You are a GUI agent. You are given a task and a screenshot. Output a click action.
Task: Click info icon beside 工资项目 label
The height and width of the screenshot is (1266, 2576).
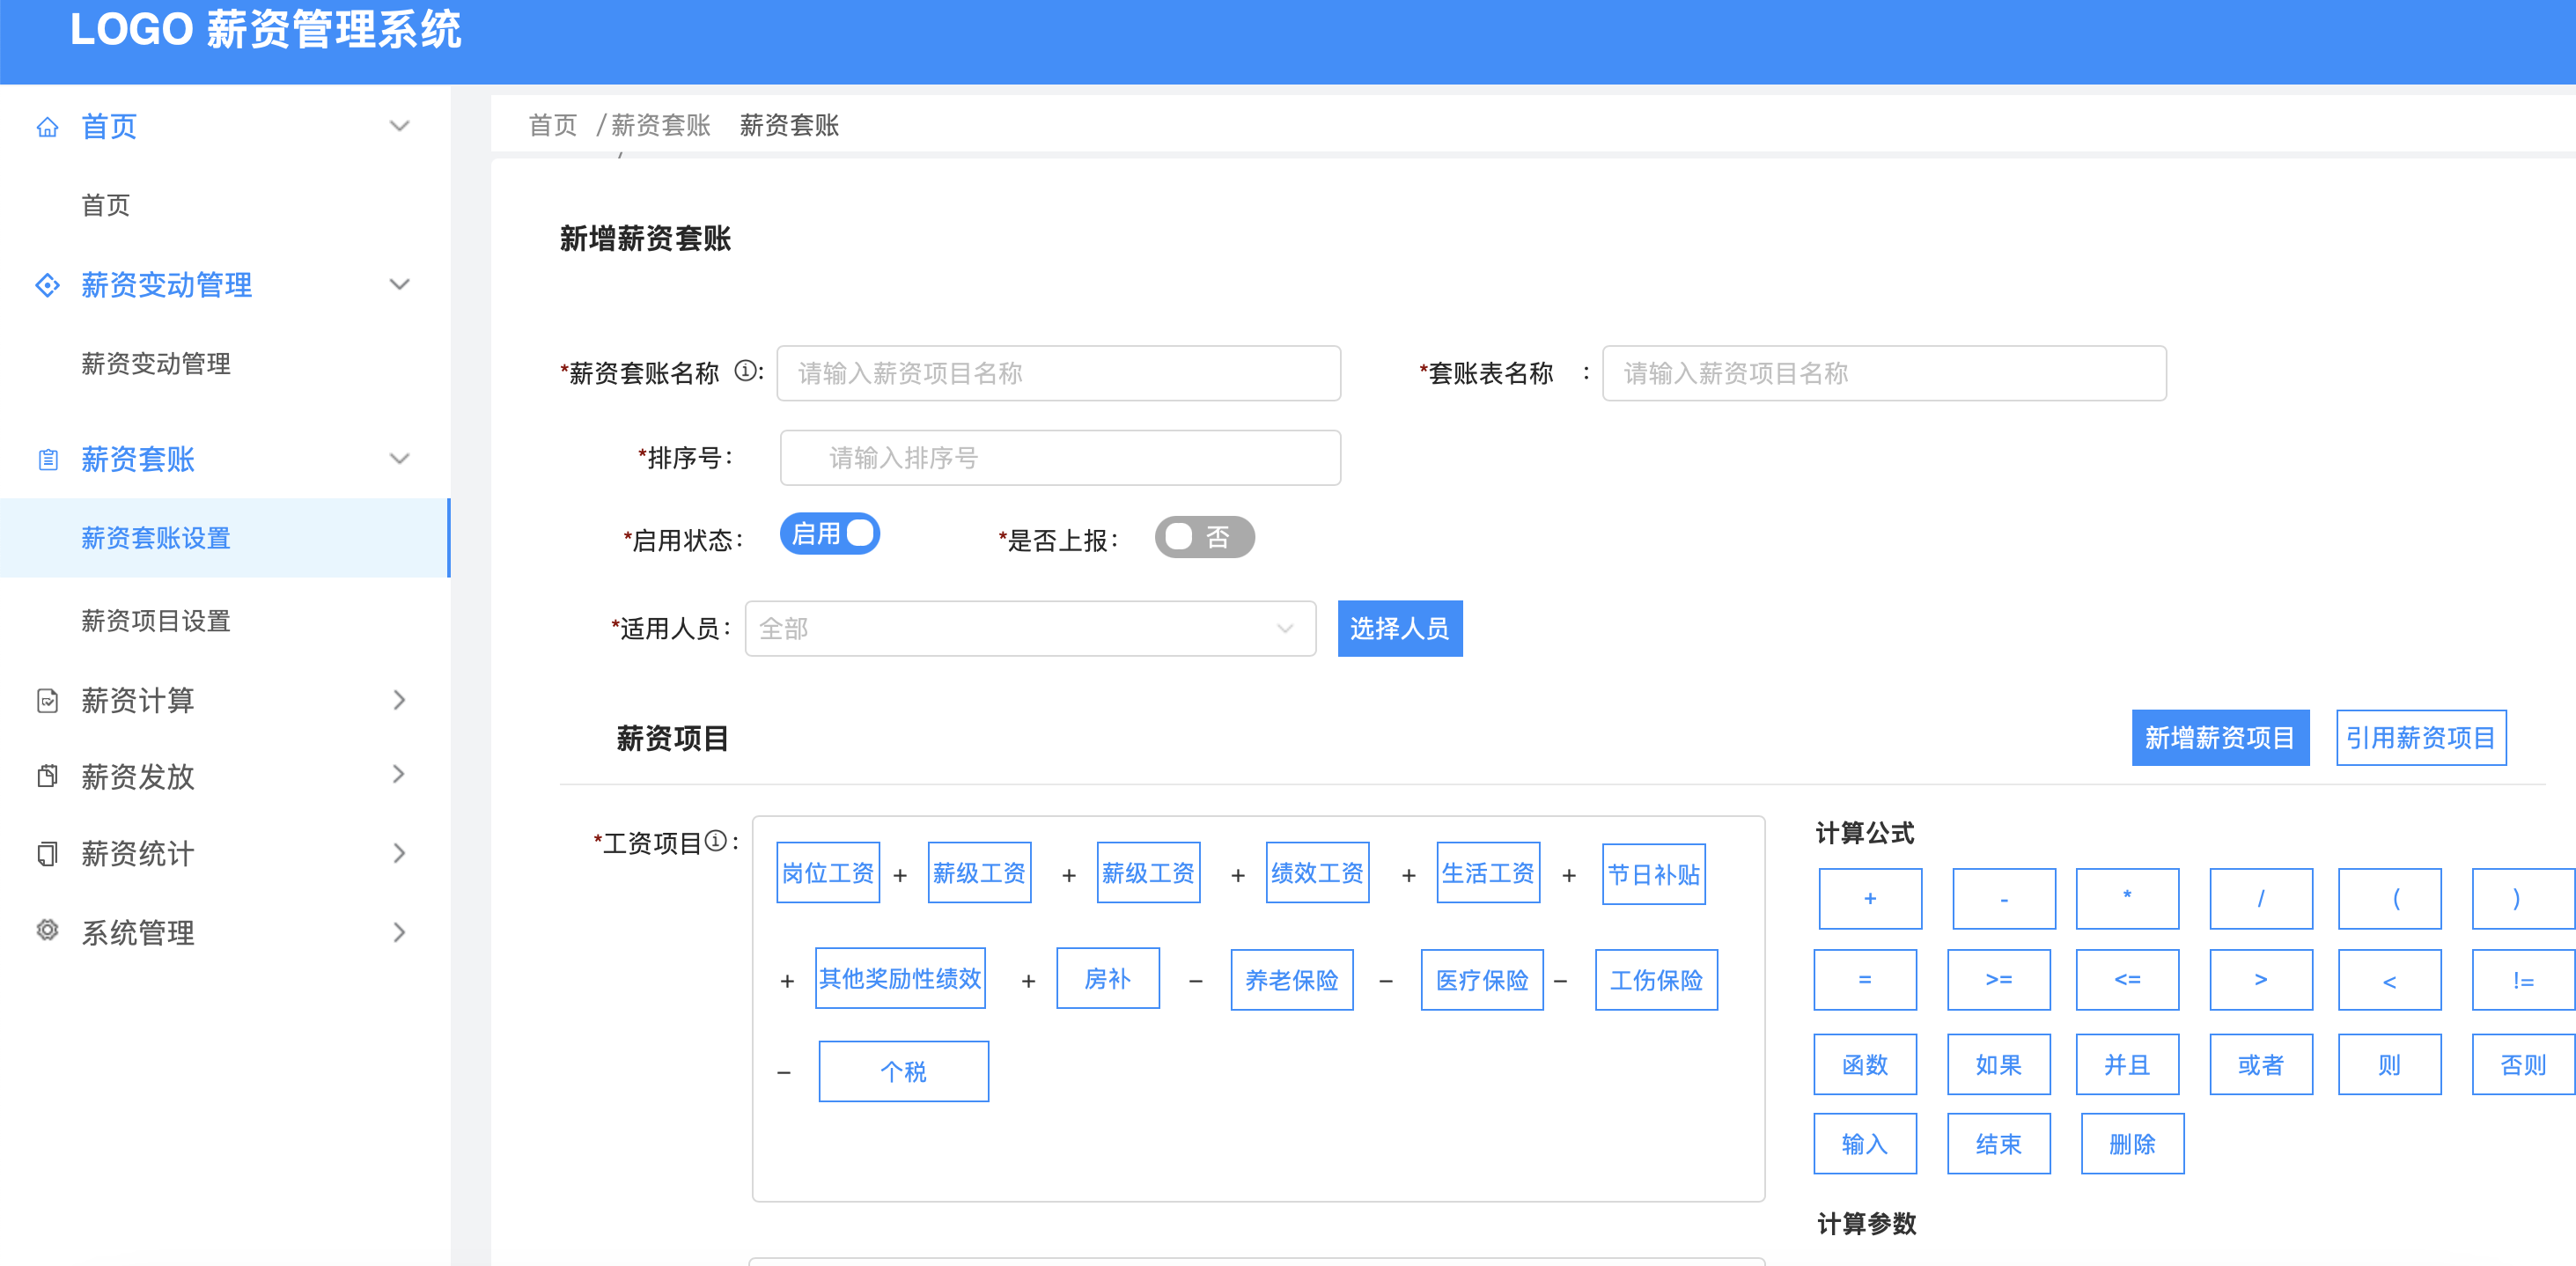(x=715, y=841)
